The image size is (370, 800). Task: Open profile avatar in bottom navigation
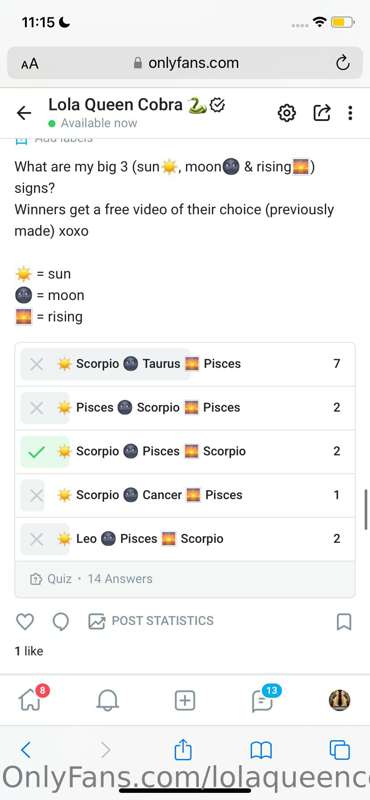(x=339, y=701)
